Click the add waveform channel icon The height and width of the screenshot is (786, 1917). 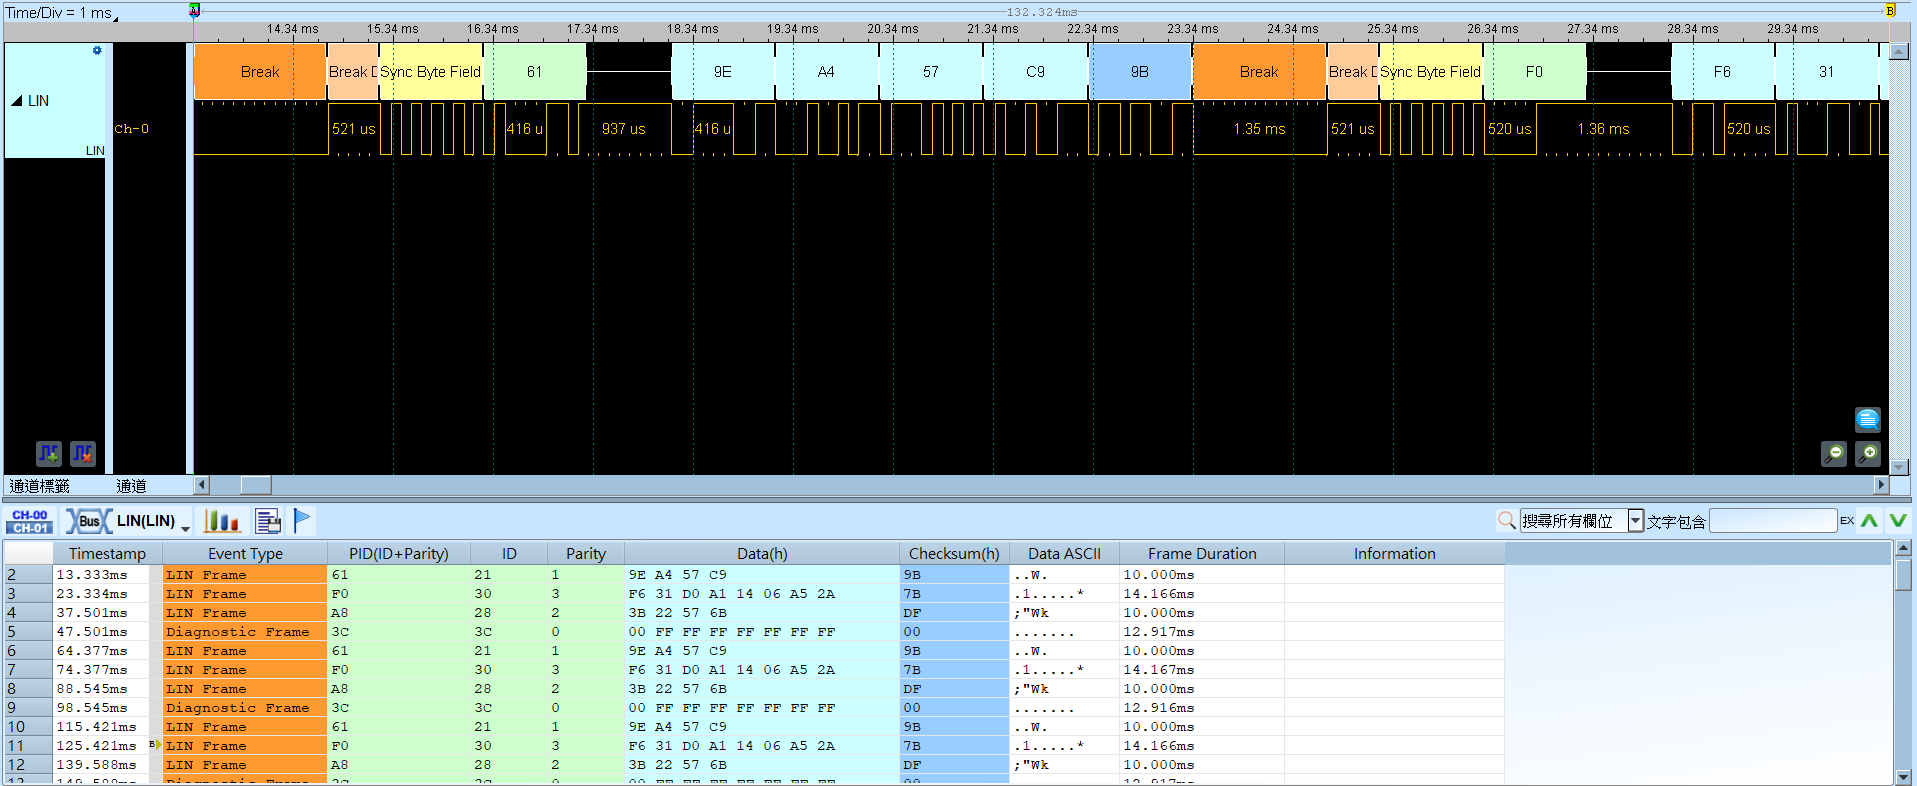pos(49,454)
